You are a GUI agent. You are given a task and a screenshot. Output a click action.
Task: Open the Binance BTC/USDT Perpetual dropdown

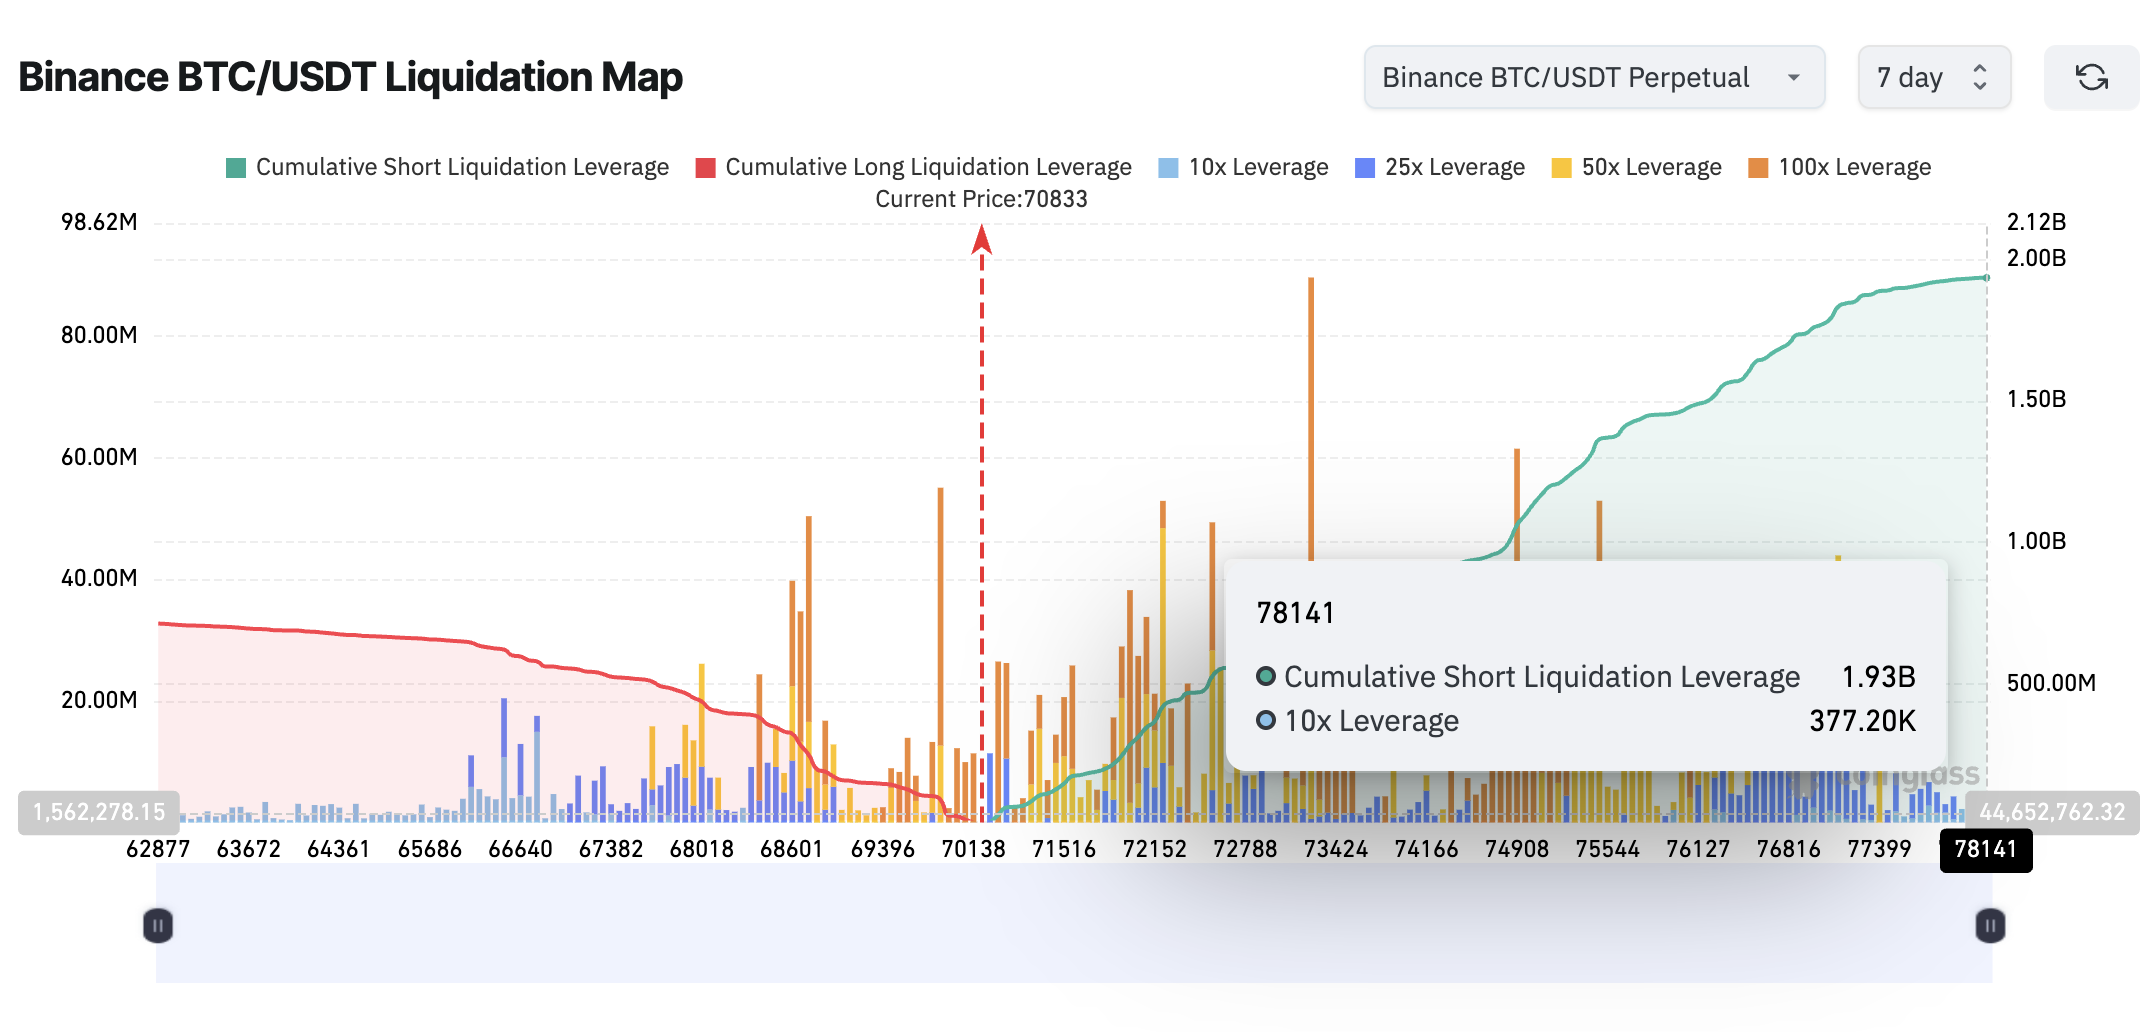coord(1593,77)
